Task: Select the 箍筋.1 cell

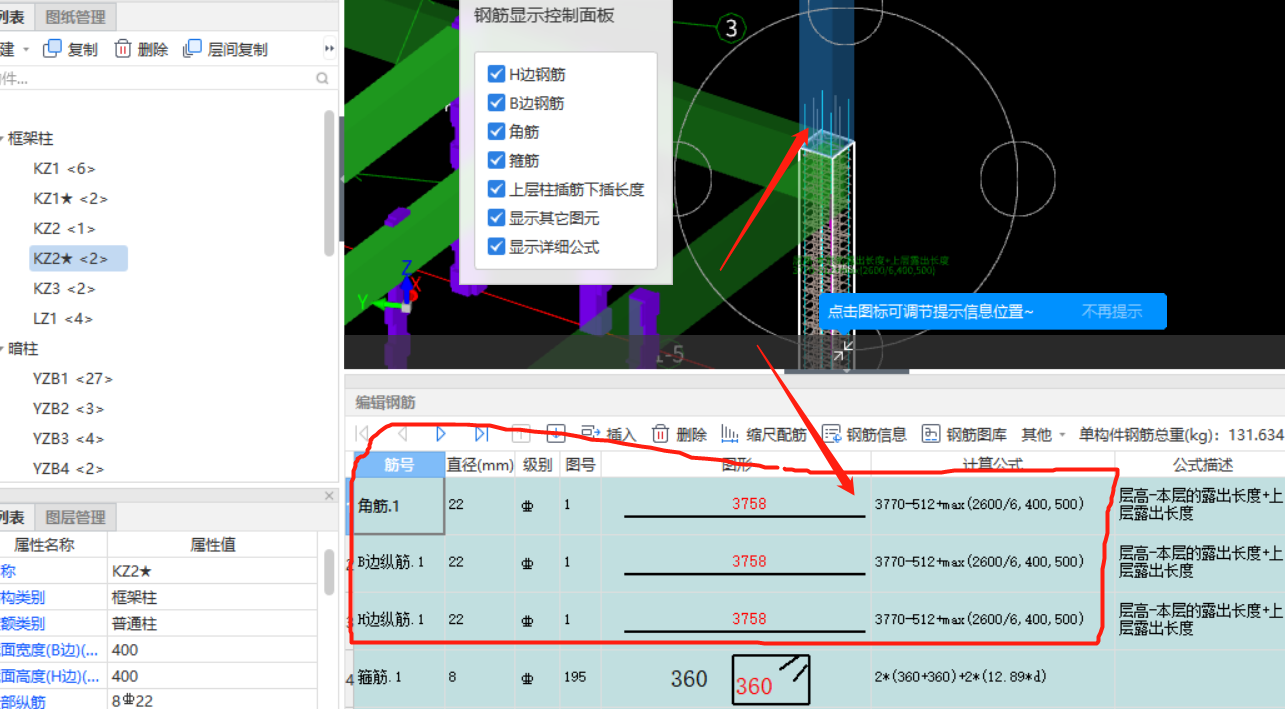Action: pos(399,677)
